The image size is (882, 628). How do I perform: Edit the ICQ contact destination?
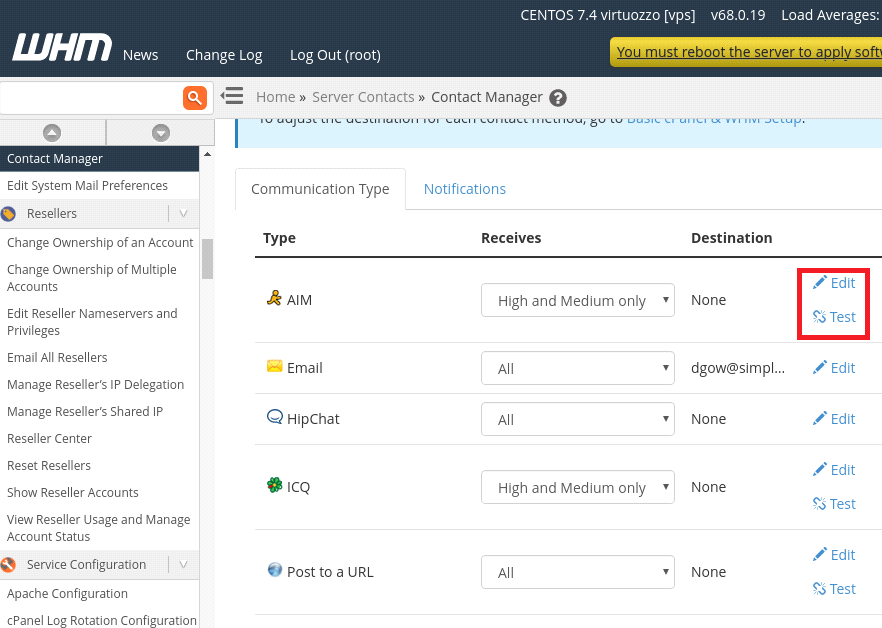click(834, 469)
